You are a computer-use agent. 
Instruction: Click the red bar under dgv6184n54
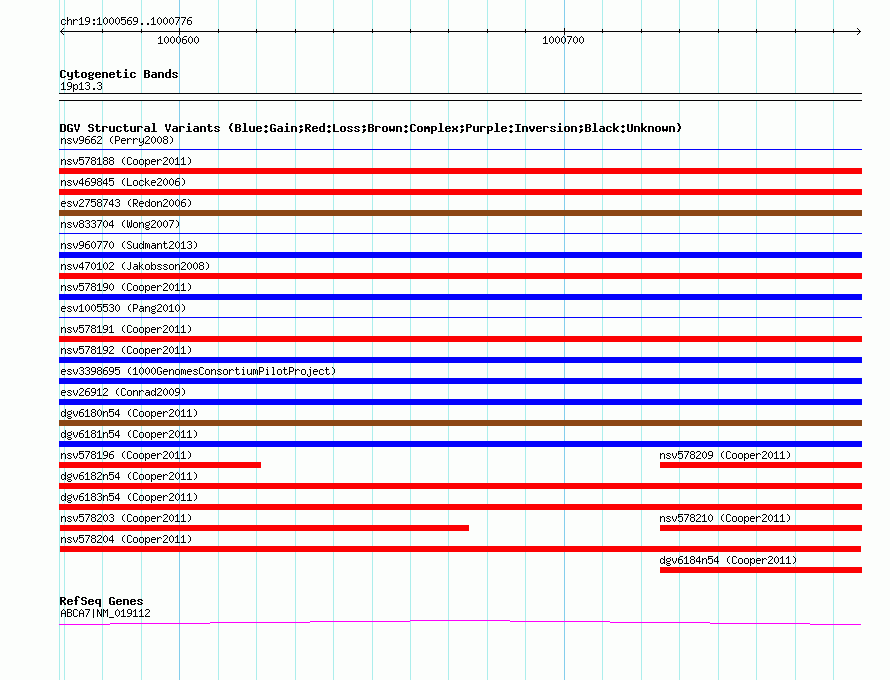(x=761, y=570)
